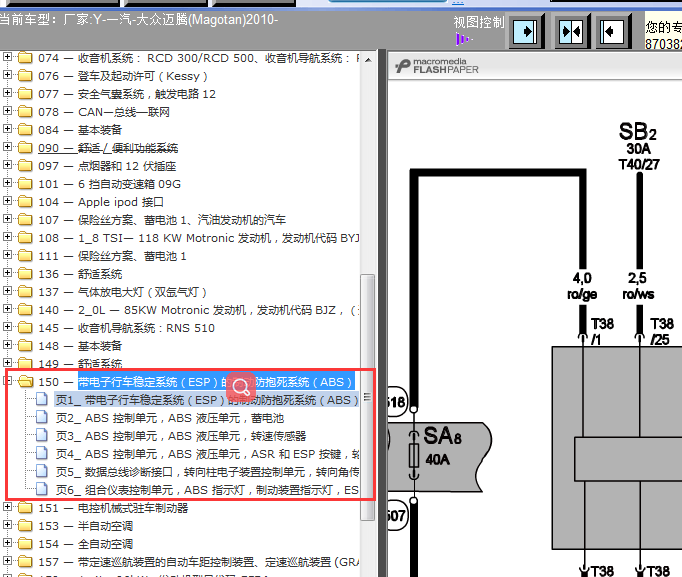
Task: Select 090 舒适/便利功能系统 label
Action: point(108,148)
